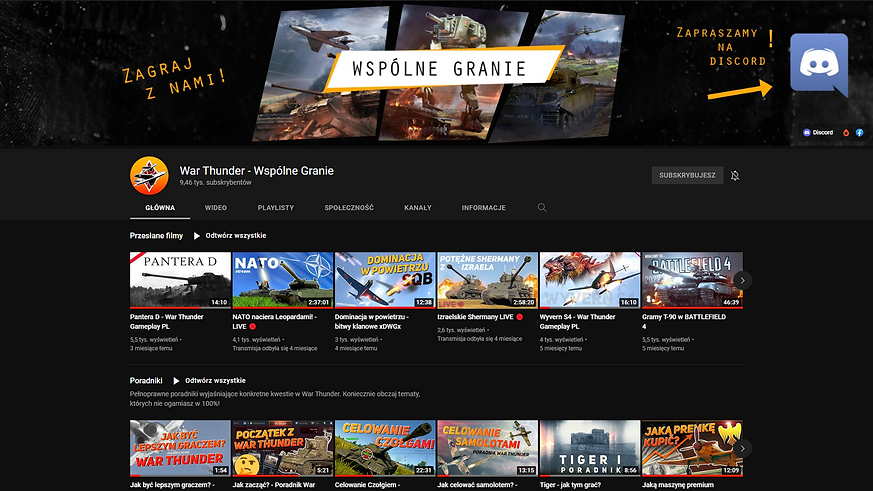
Task: Click the SUBSKRYBUJESZ button
Action: pyautogui.click(x=688, y=175)
